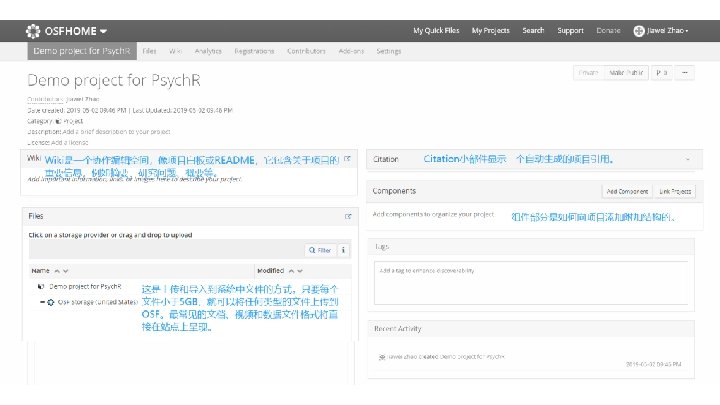Click the Demo project folder icon
Image resolution: width=720 pixels, height=405 pixels.
[x=41, y=286]
